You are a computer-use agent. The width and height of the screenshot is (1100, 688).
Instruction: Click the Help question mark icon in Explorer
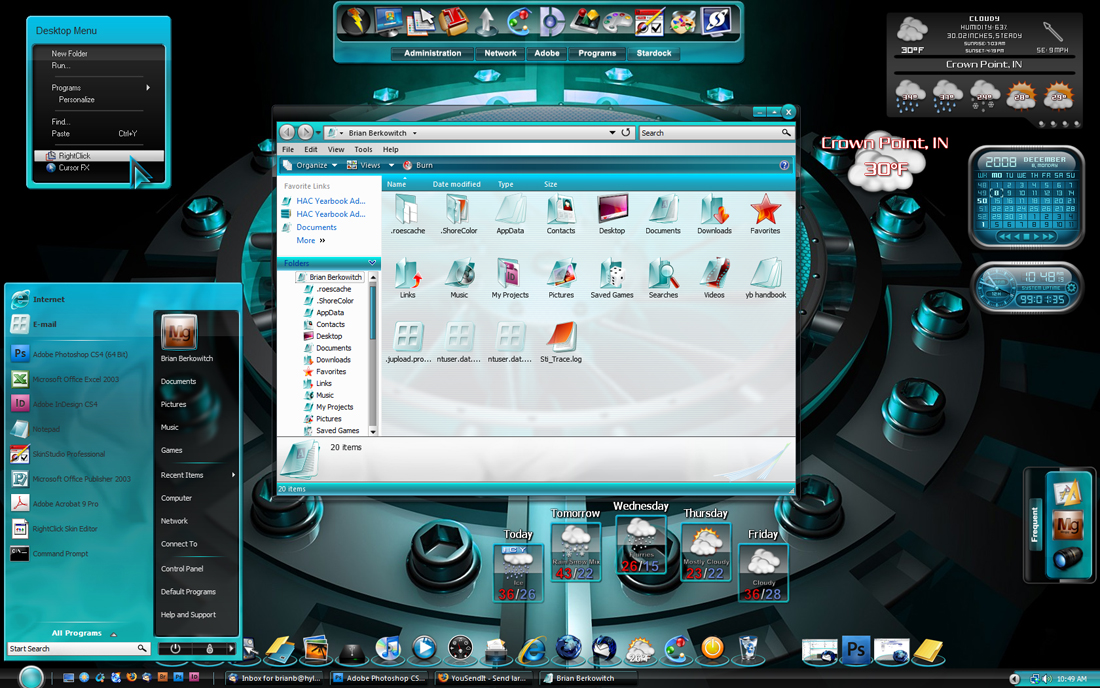[784, 166]
